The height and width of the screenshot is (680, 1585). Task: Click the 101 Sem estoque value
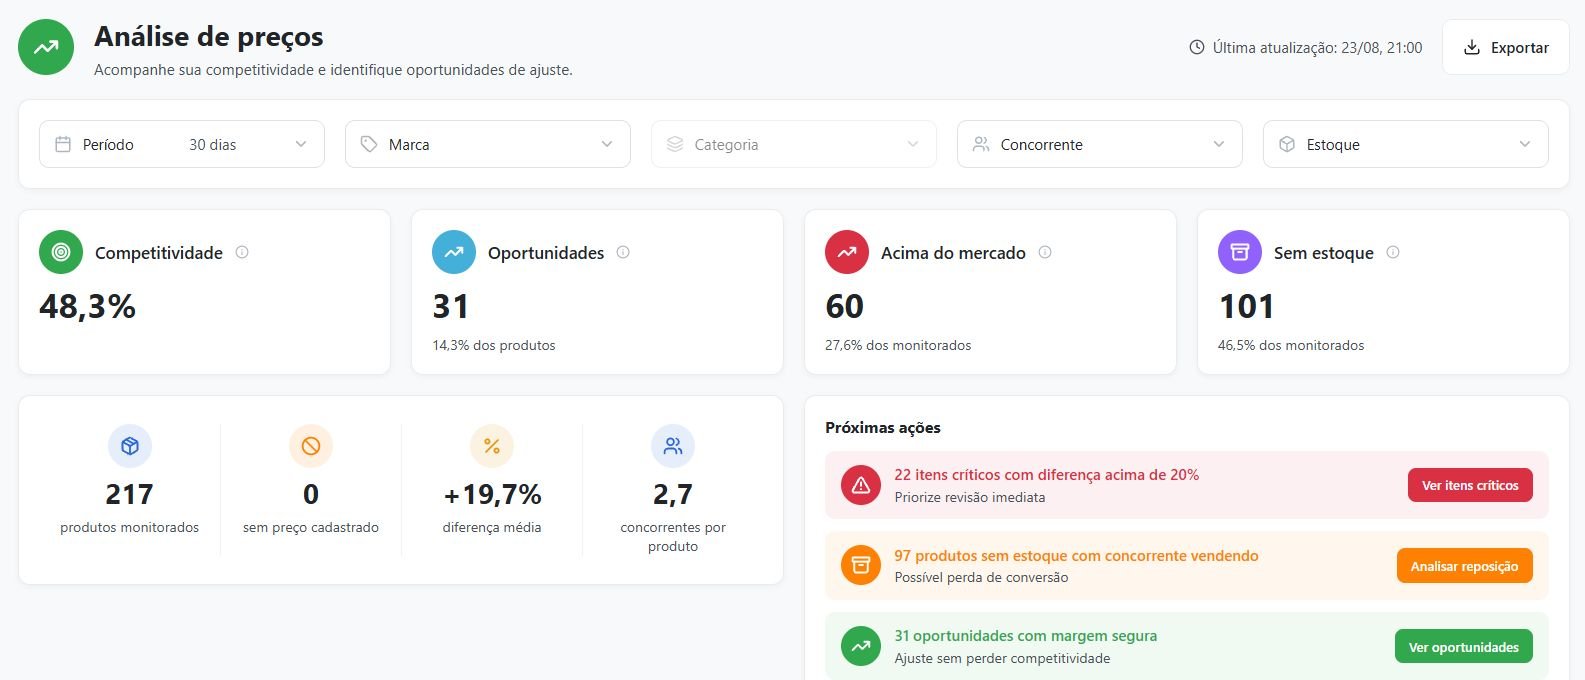point(1247,306)
